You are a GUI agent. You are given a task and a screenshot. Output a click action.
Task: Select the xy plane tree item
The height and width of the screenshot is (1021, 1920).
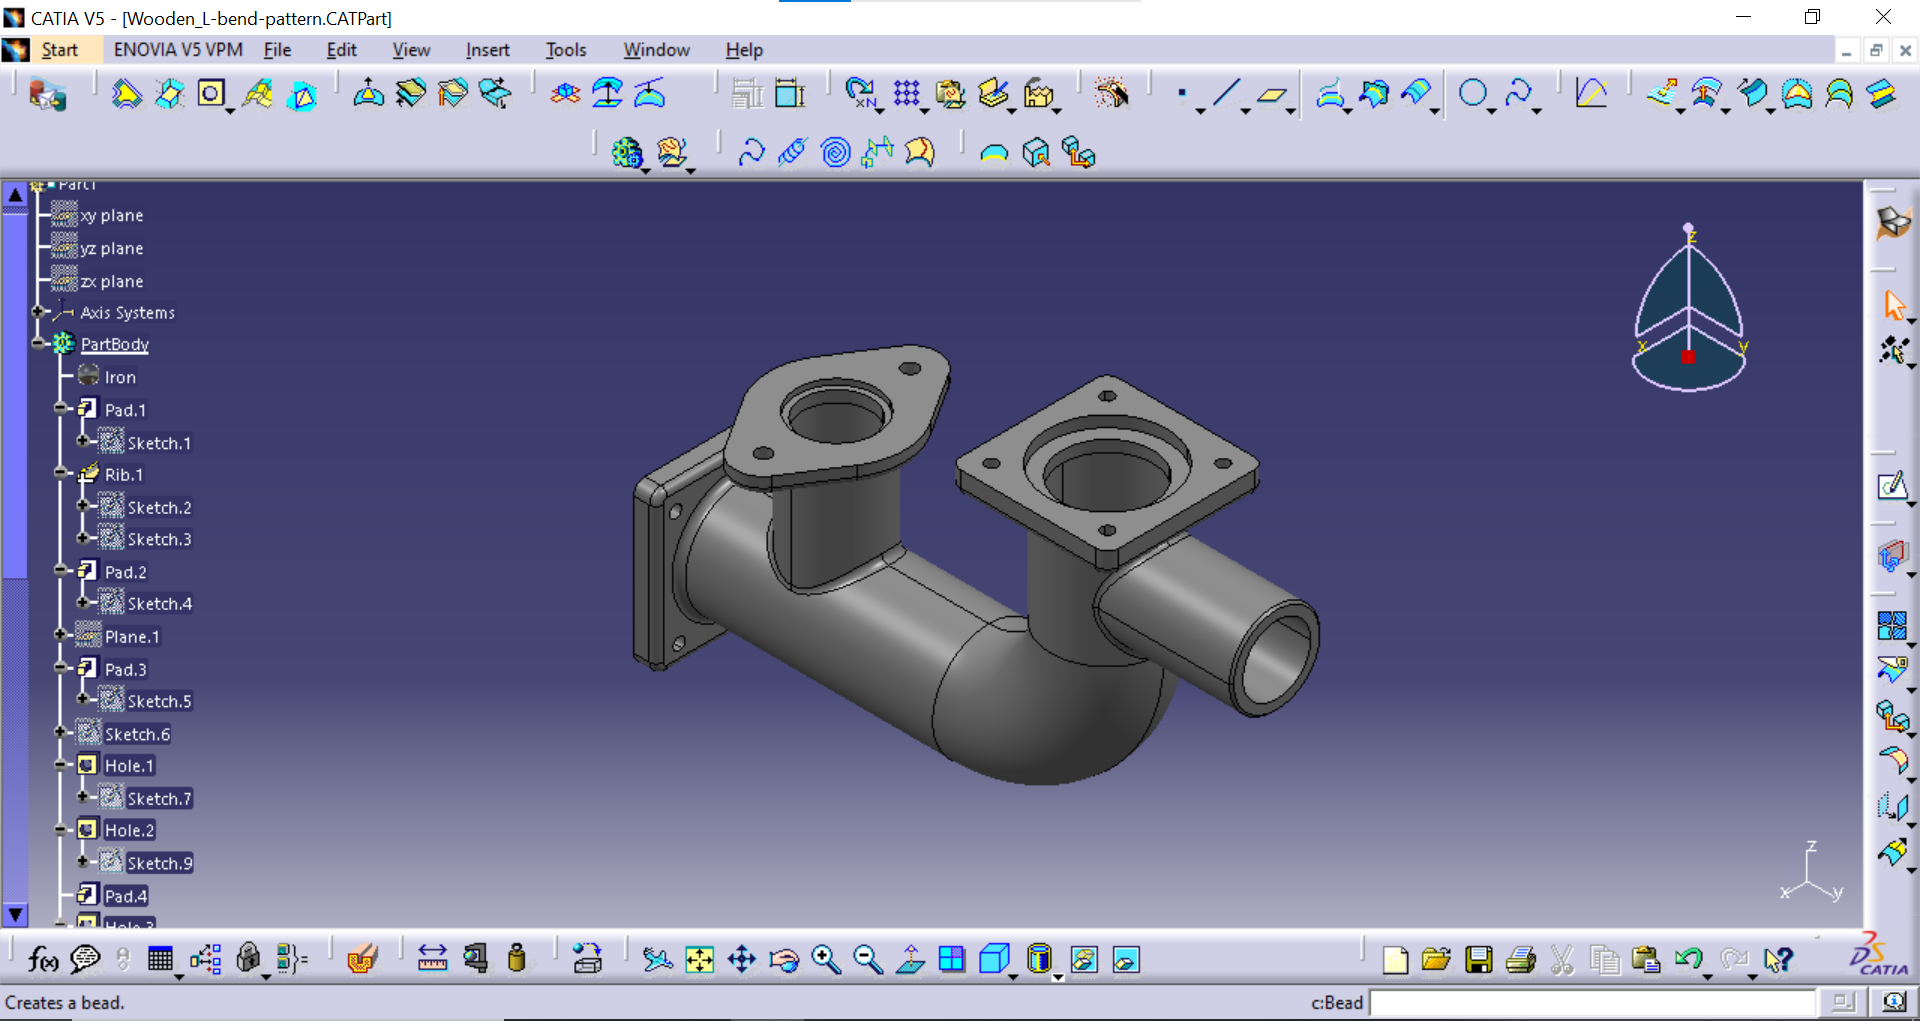[x=112, y=215]
